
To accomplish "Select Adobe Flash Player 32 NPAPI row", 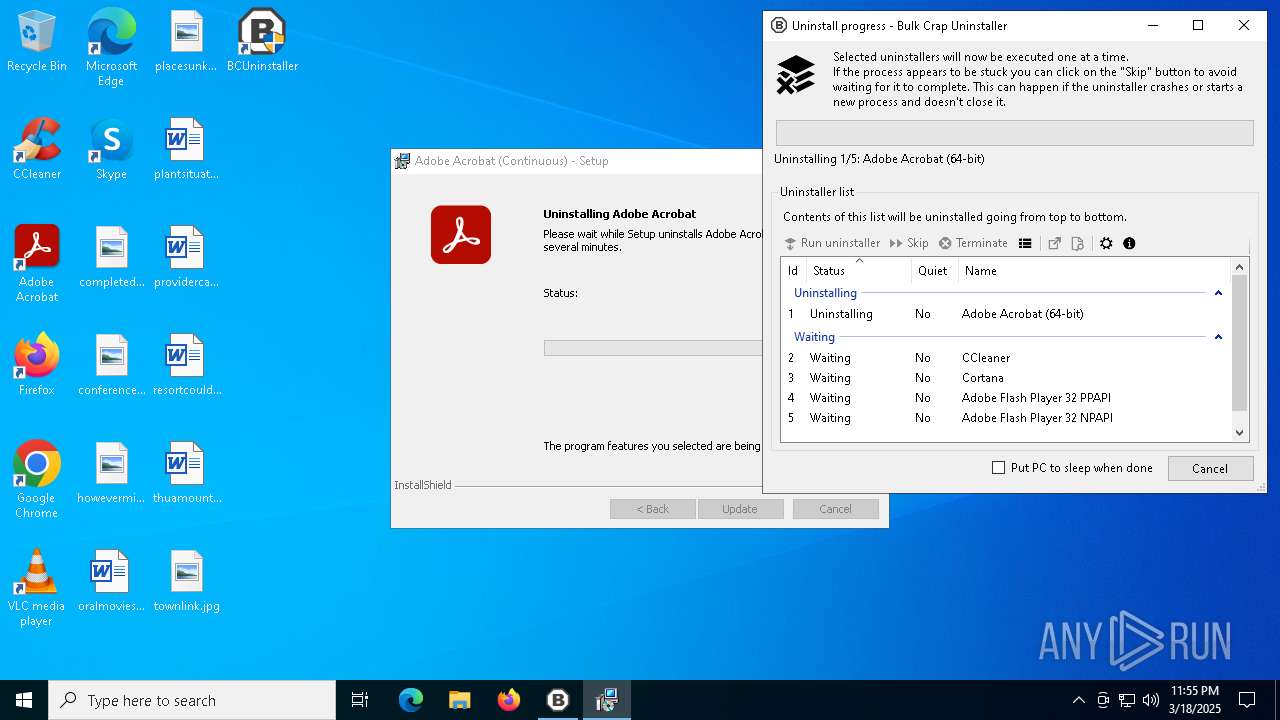I will pos(1006,418).
